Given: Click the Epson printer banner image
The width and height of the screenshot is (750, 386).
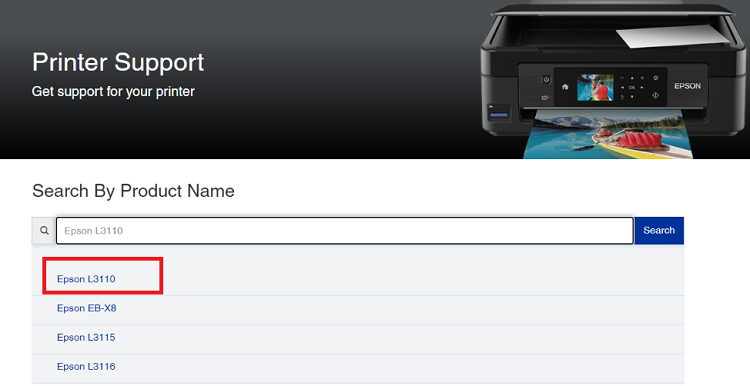Looking at the screenshot, I should coord(614,79).
